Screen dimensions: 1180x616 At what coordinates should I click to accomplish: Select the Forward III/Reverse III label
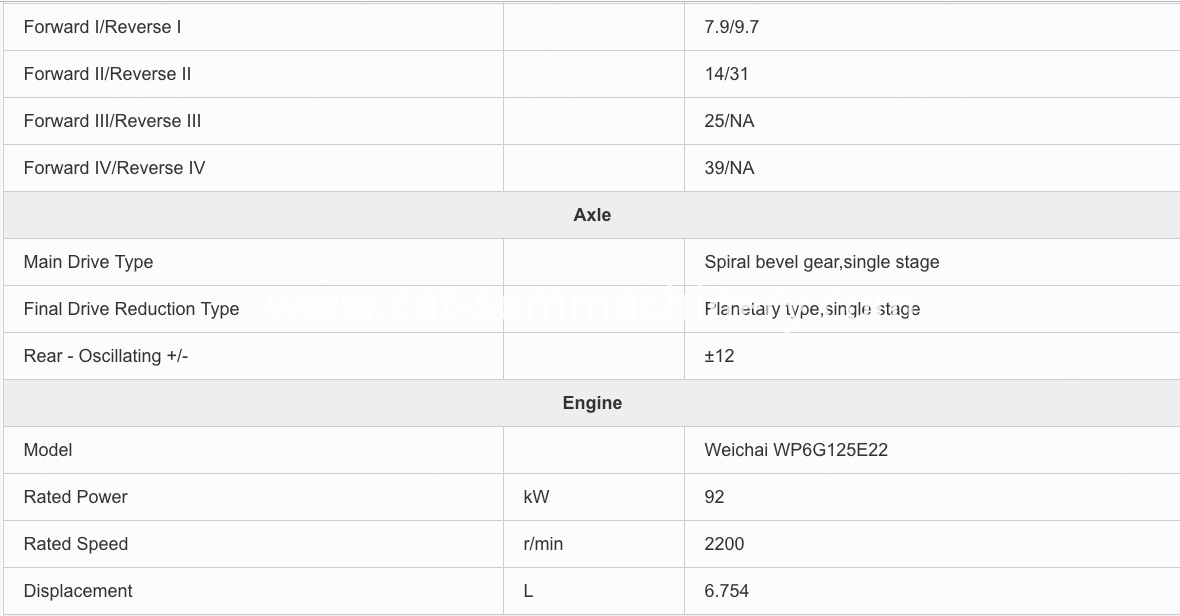coord(112,121)
